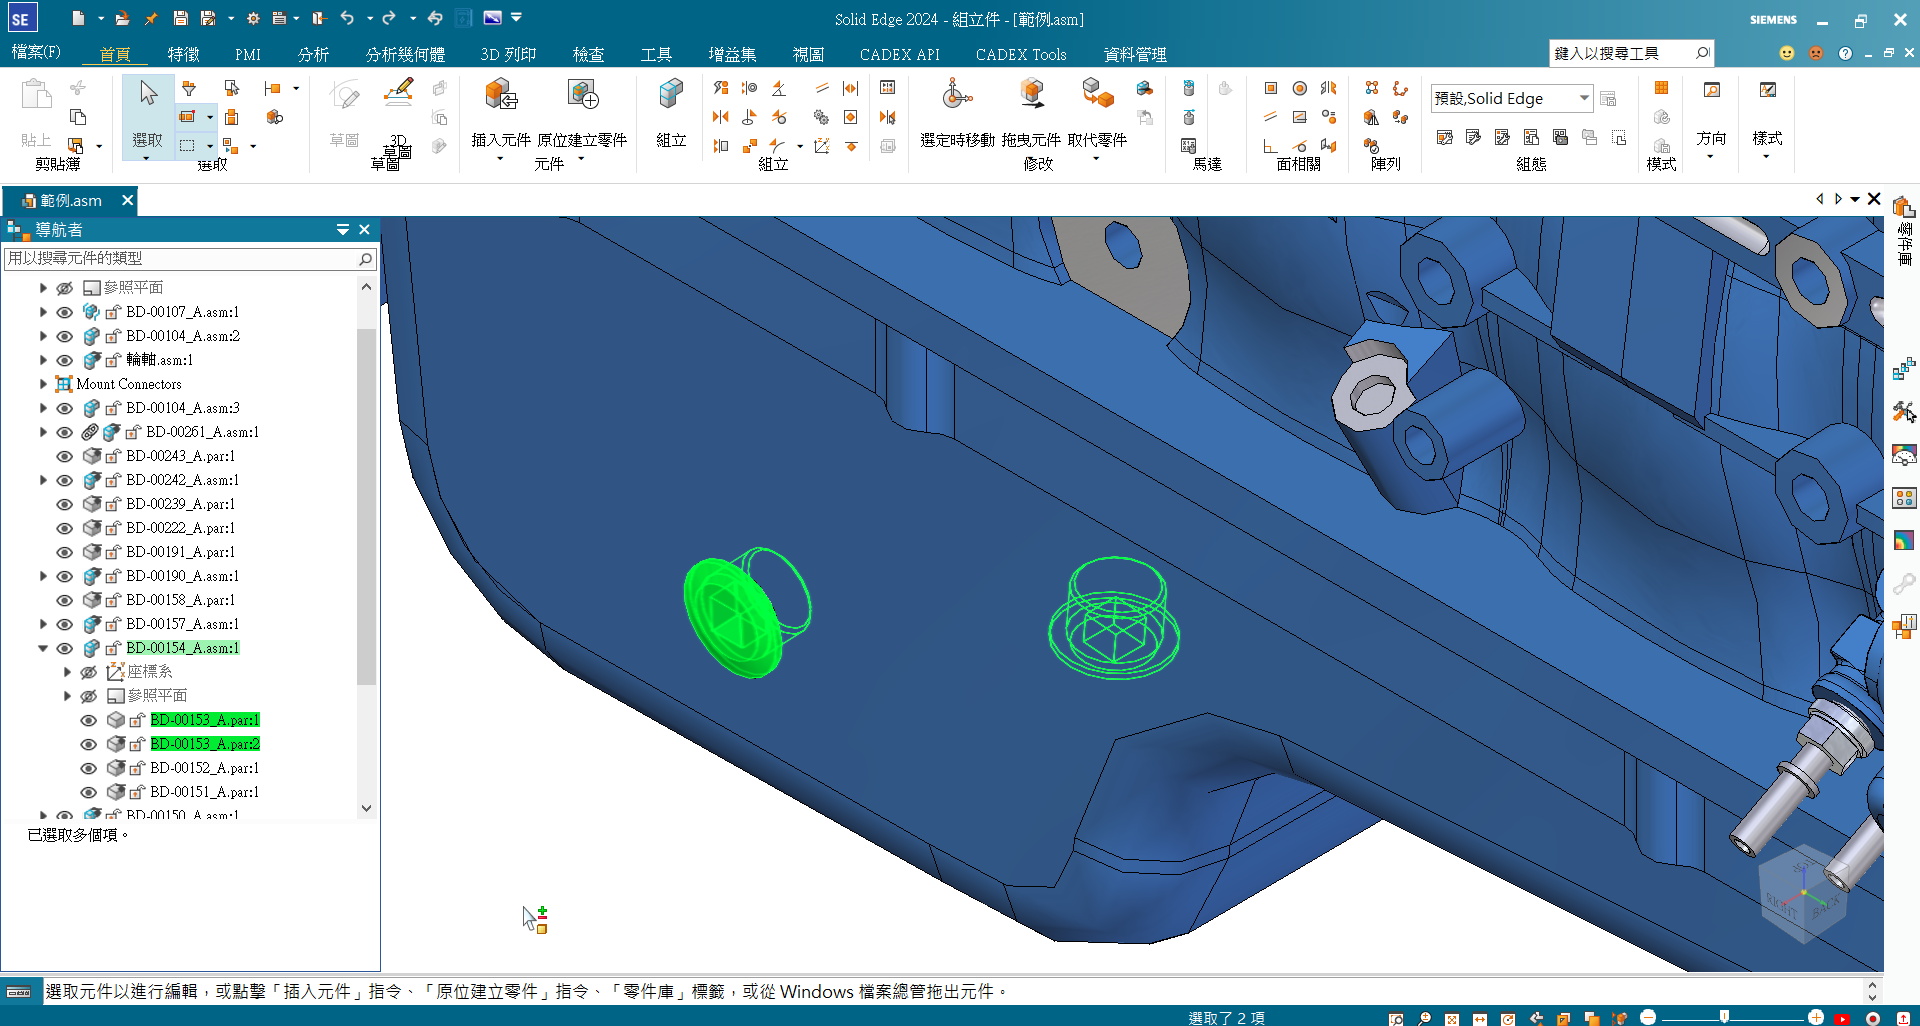Click the view orientation cube in the viewport
This screenshot has width=1920, height=1026.
click(x=1804, y=893)
